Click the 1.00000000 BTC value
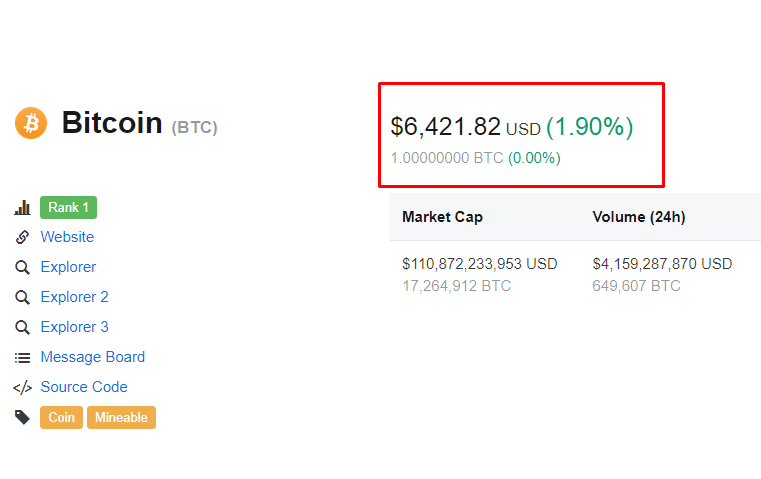Screen dimensions: 761x479 coord(447,158)
